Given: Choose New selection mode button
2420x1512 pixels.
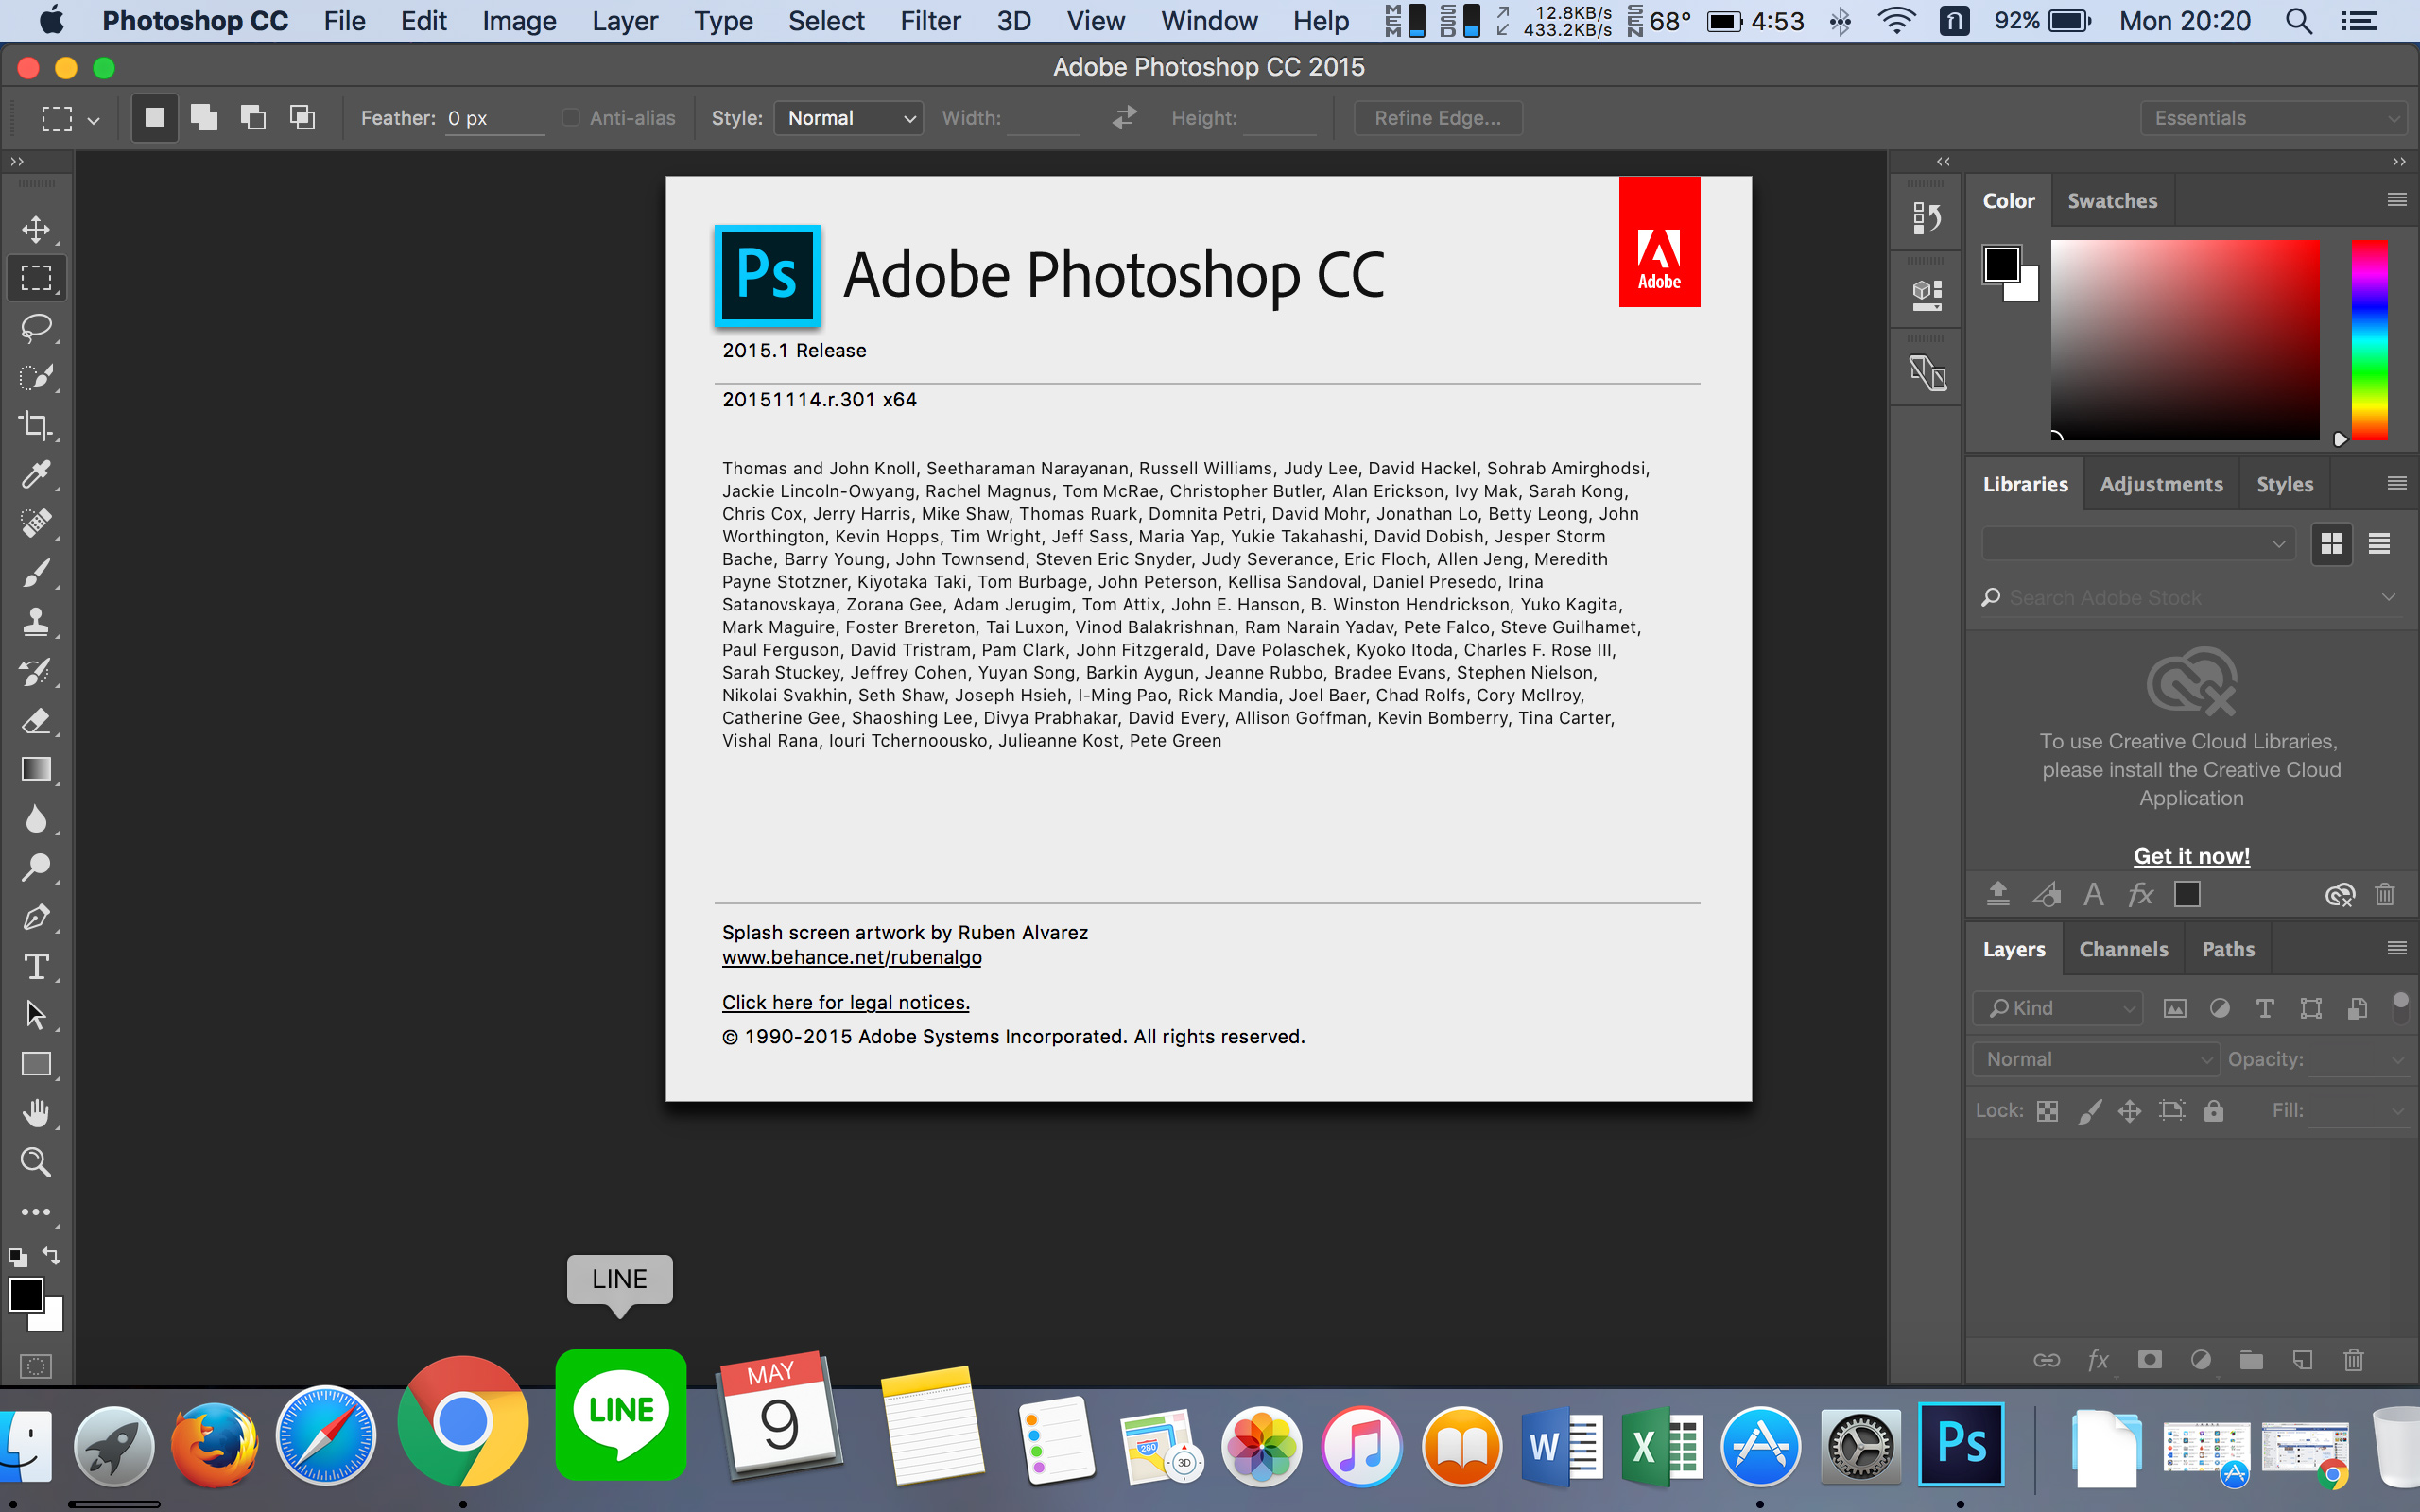Looking at the screenshot, I should (155, 118).
